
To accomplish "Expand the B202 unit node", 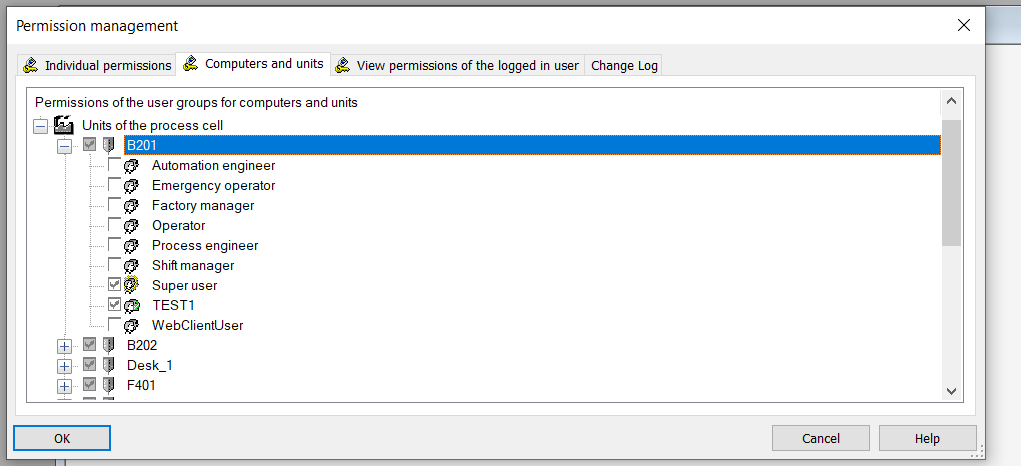I will [x=65, y=346].
